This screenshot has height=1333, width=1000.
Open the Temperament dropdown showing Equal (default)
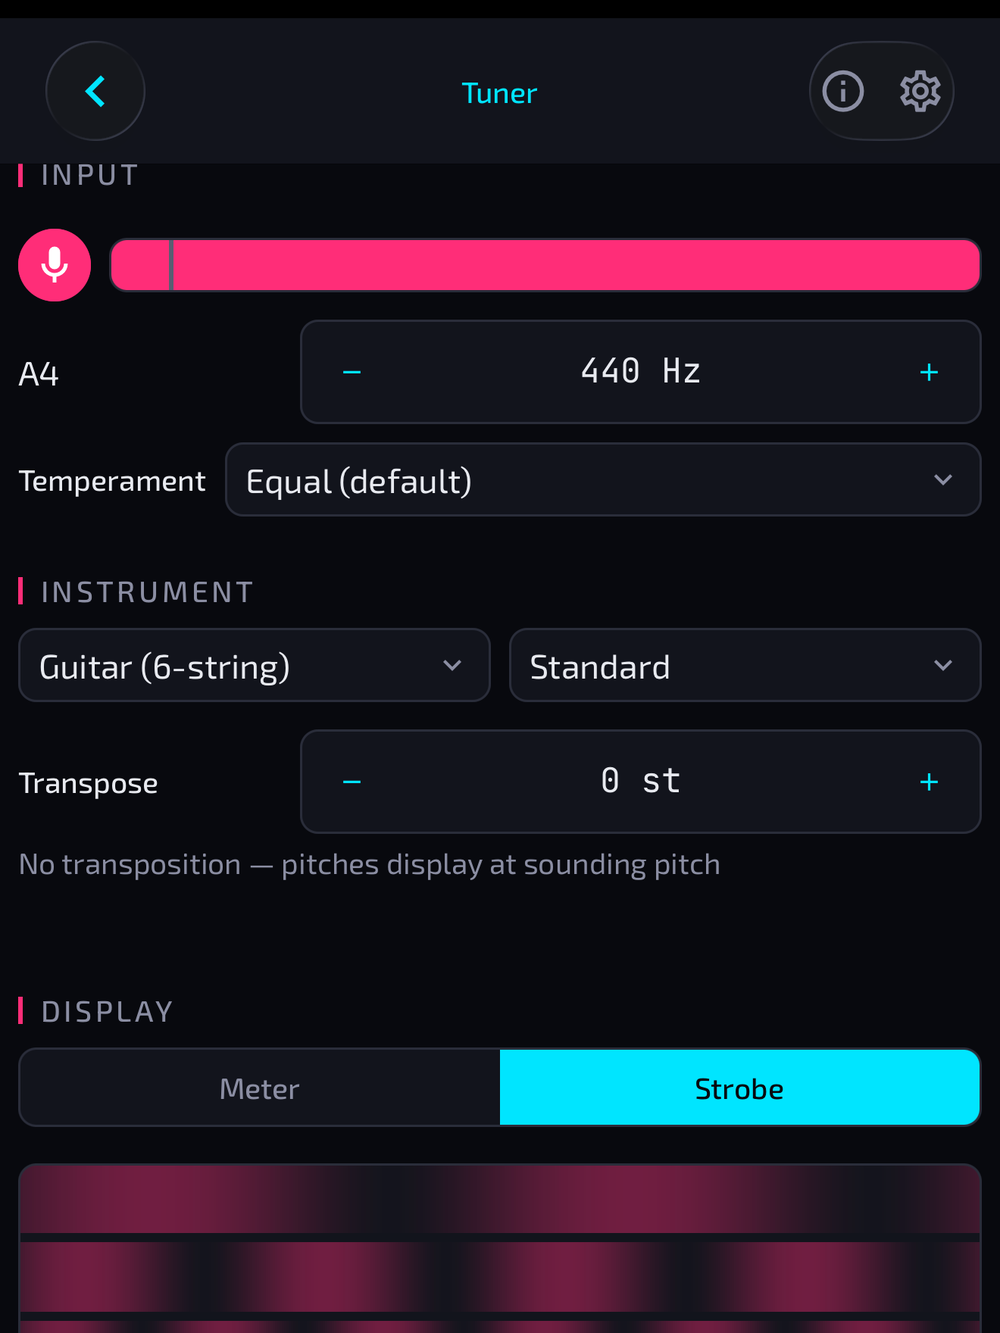(x=603, y=480)
